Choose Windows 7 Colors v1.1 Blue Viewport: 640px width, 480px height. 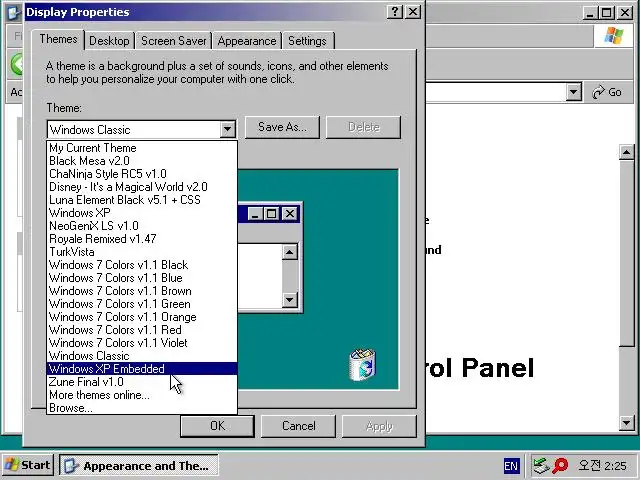click(x=142, y=278)
